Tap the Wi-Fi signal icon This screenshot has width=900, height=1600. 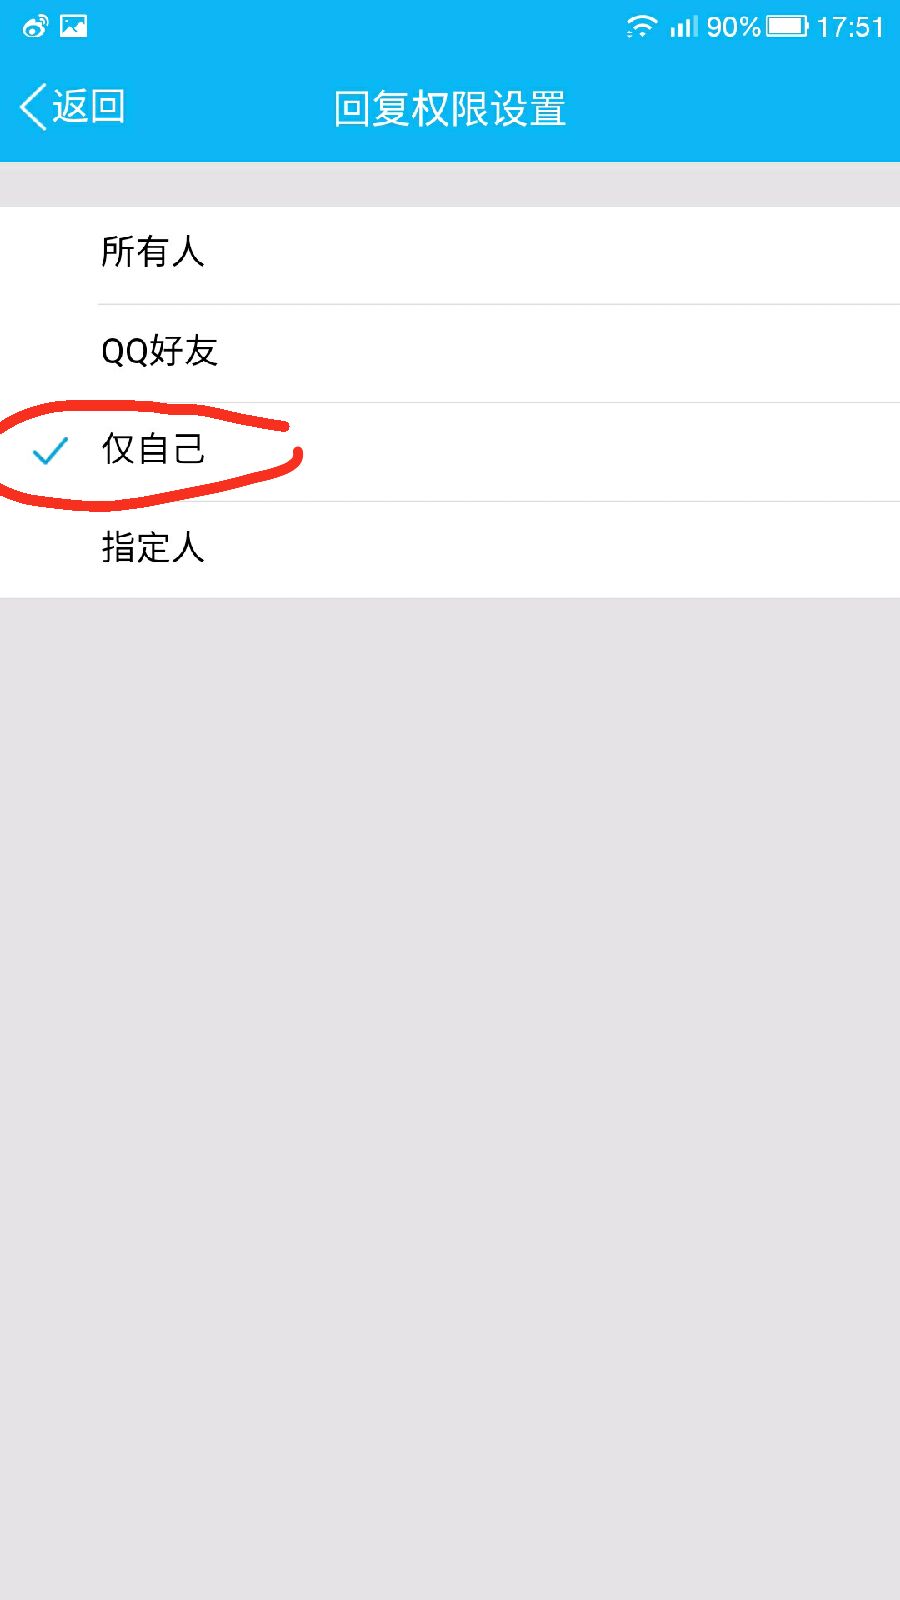pyautogui.click(x=641, y=27)
